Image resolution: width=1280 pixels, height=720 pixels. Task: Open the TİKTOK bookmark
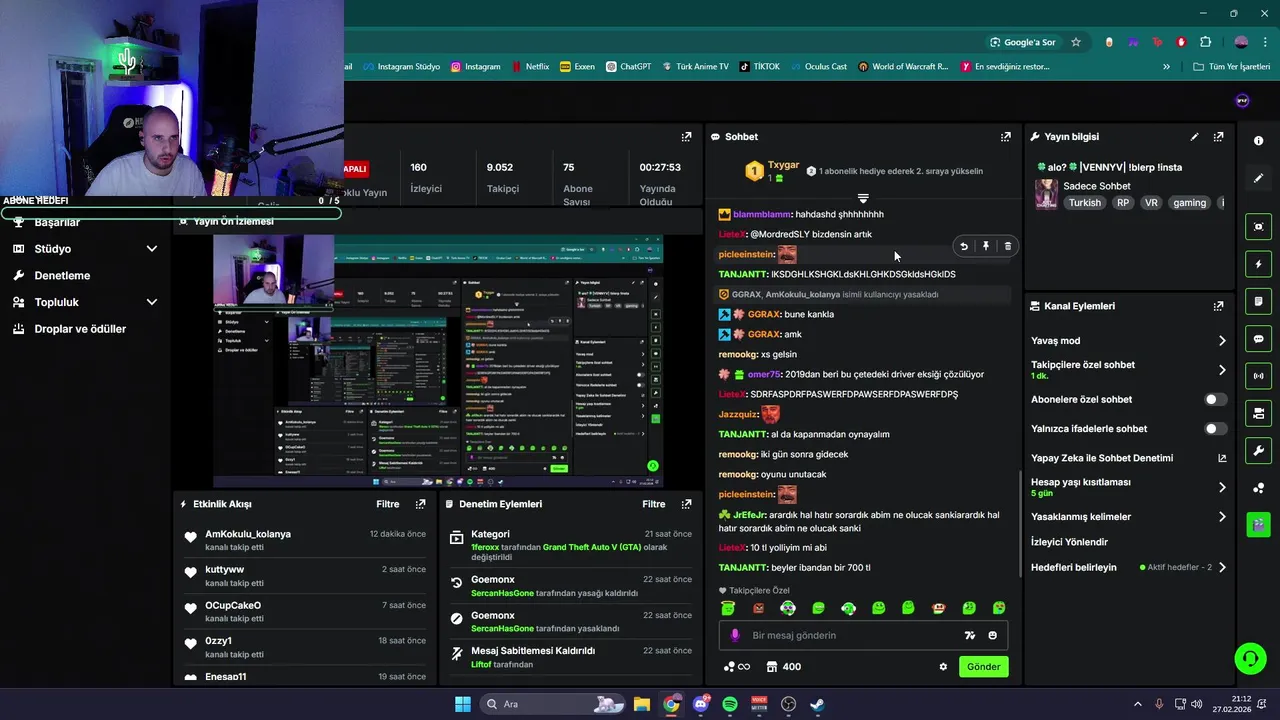(759, 67)
